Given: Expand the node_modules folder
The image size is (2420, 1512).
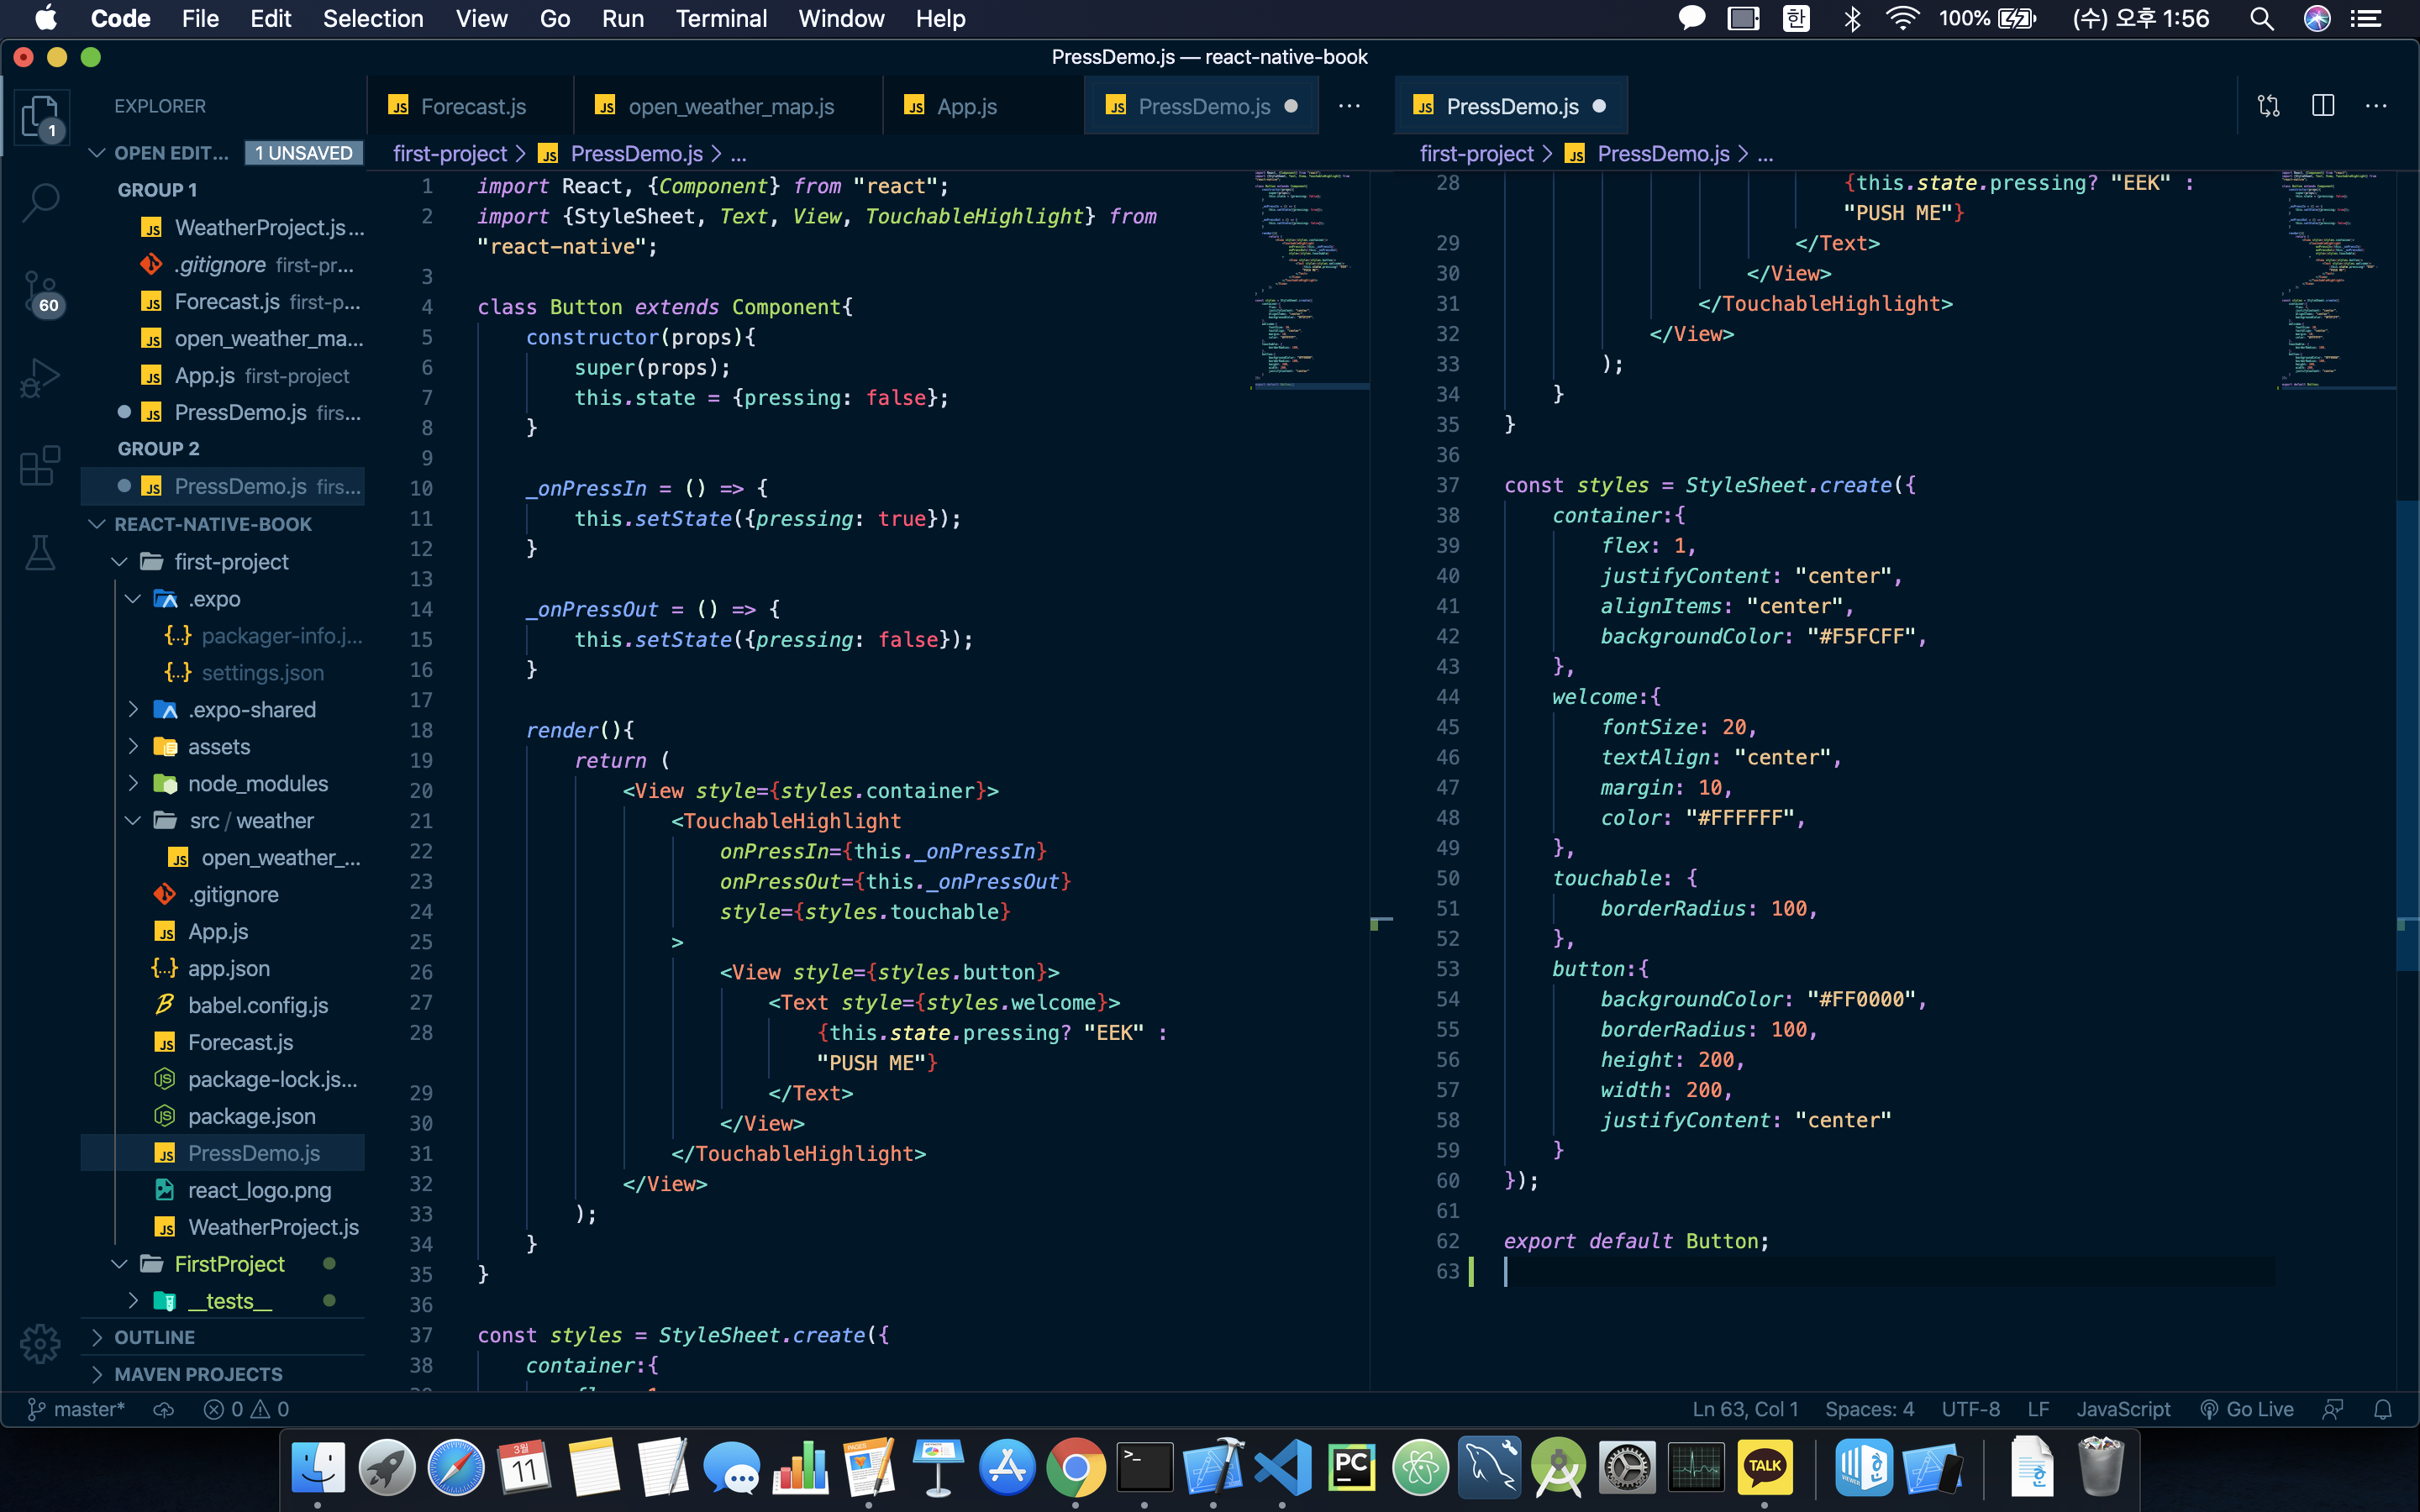Looking at the screenshot, I should click(x=257, y=783).
